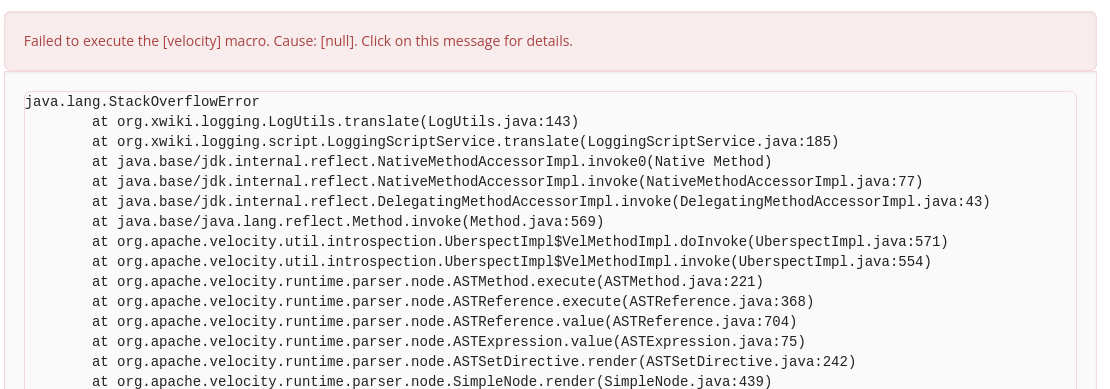The height and width of the screenshot is (389, 1110).
Task: Click the java.lang.StackOverflowError line
Action: pos(142,102)
